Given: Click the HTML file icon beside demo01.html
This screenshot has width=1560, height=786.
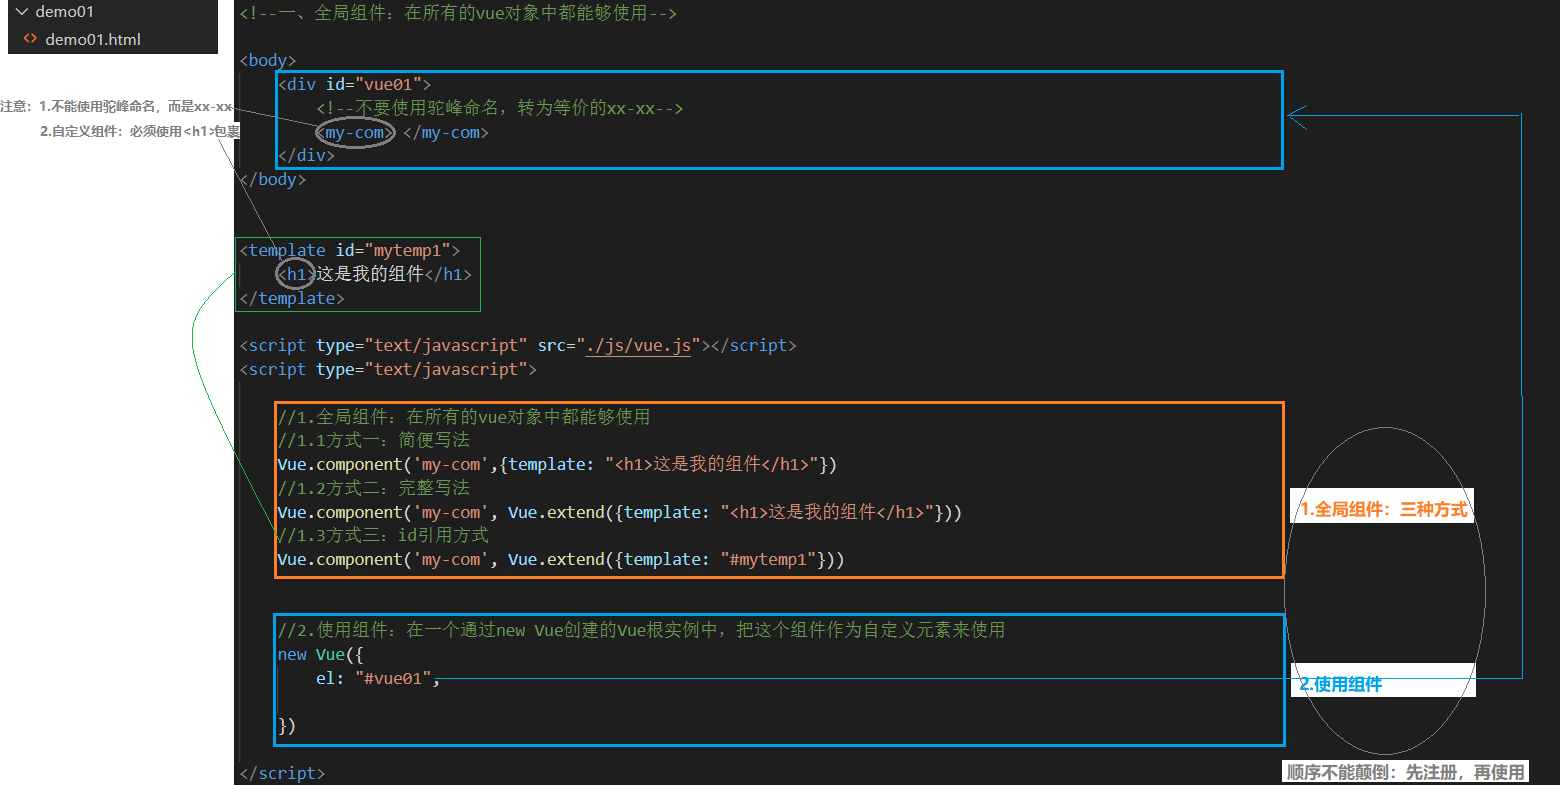Looking at the screenshot, I should tap(30, 39).
